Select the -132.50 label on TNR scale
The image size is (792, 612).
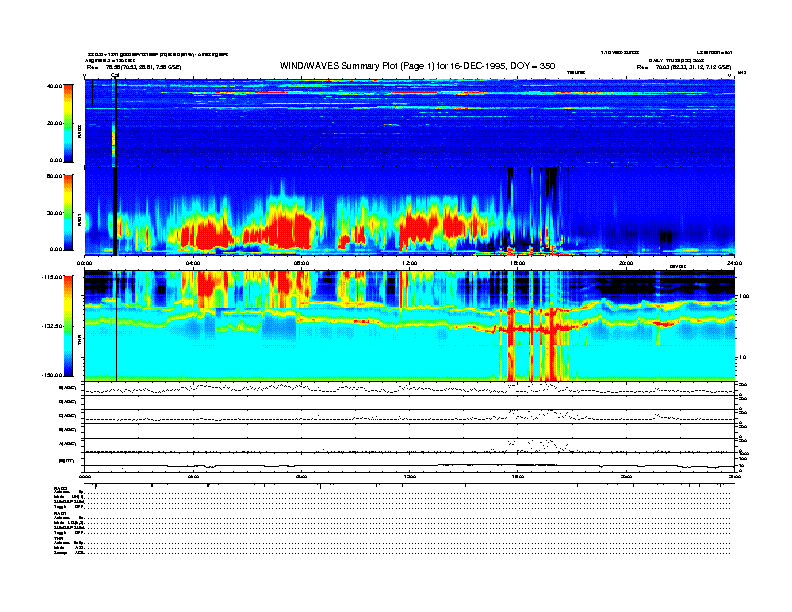click(x=52, y=326)
